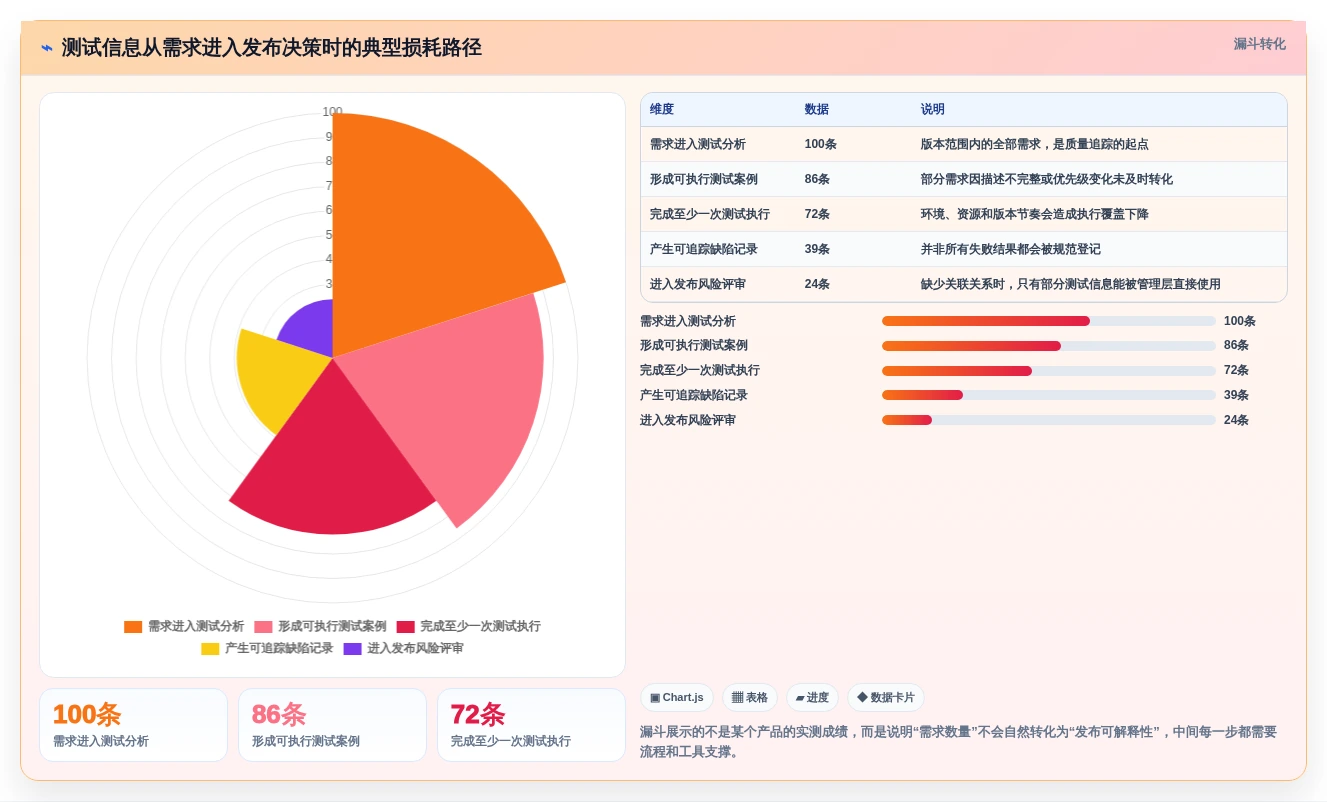Image resolution: width=1327 pixels, height=802 pixels.
Task: Toggle 产生可追踪缺陷记录 yellow legend swatch
Action: coord(210,649)
